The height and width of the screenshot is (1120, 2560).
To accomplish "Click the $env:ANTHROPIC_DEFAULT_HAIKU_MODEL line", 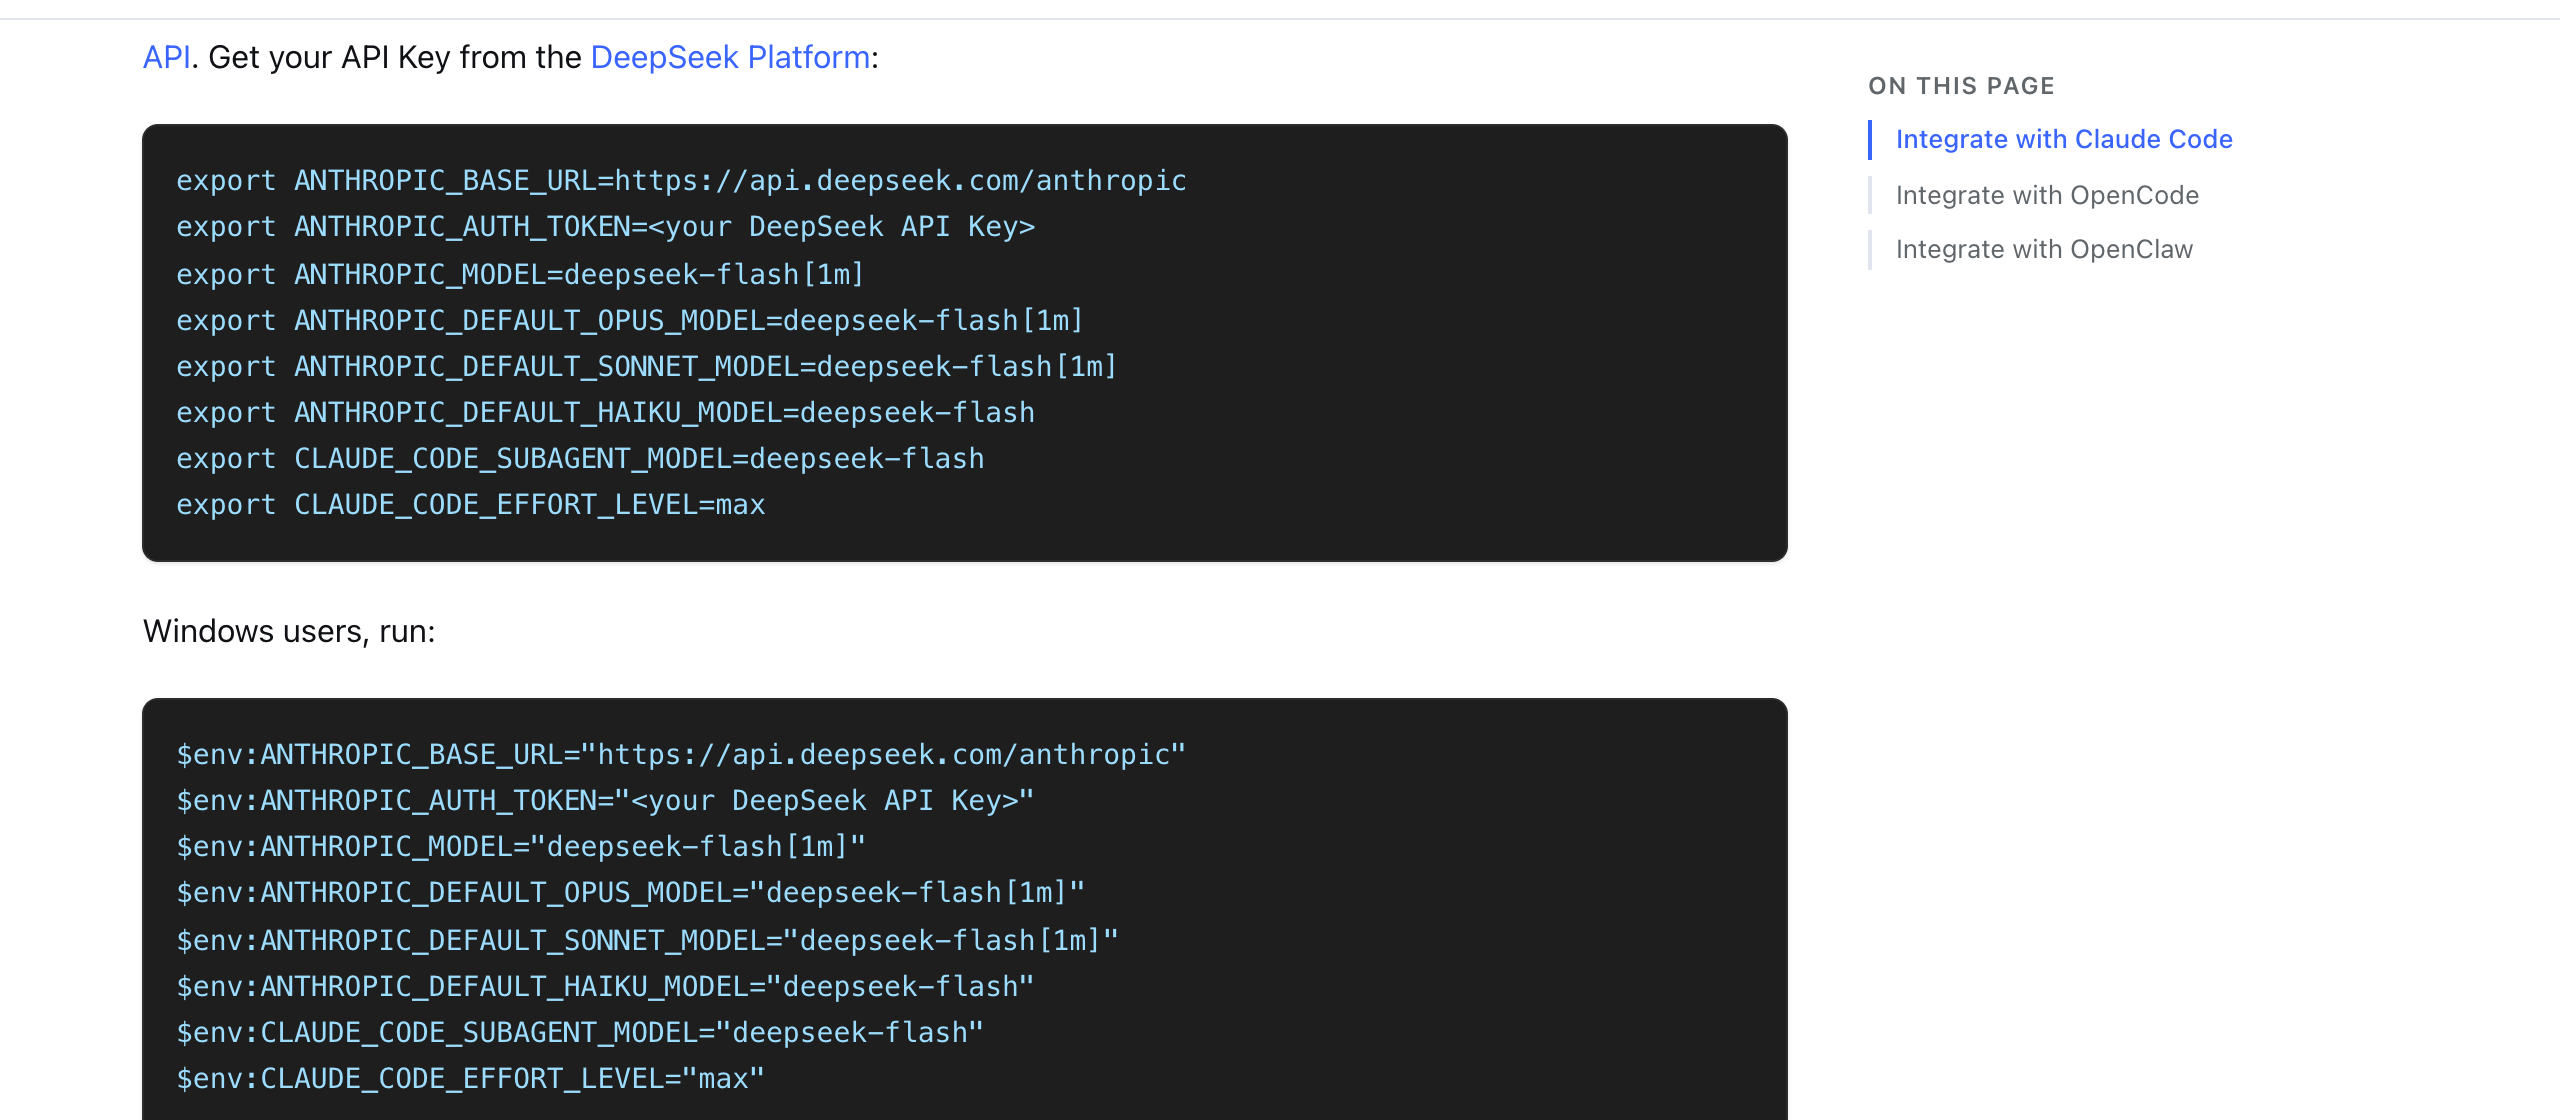I will tap(605, 986).
